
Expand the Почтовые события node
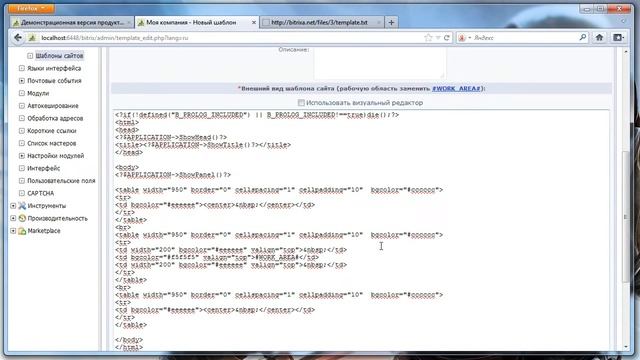point(22,81)
